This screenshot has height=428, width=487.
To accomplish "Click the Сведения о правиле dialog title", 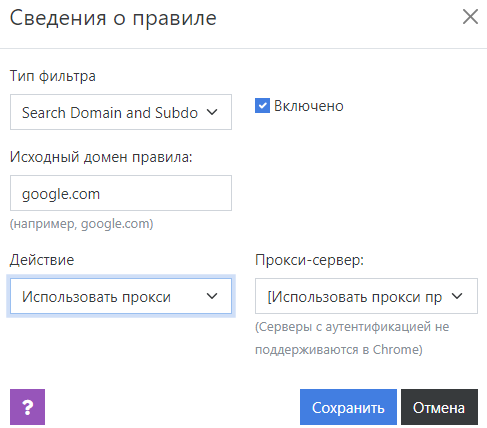I will point(113,18).
